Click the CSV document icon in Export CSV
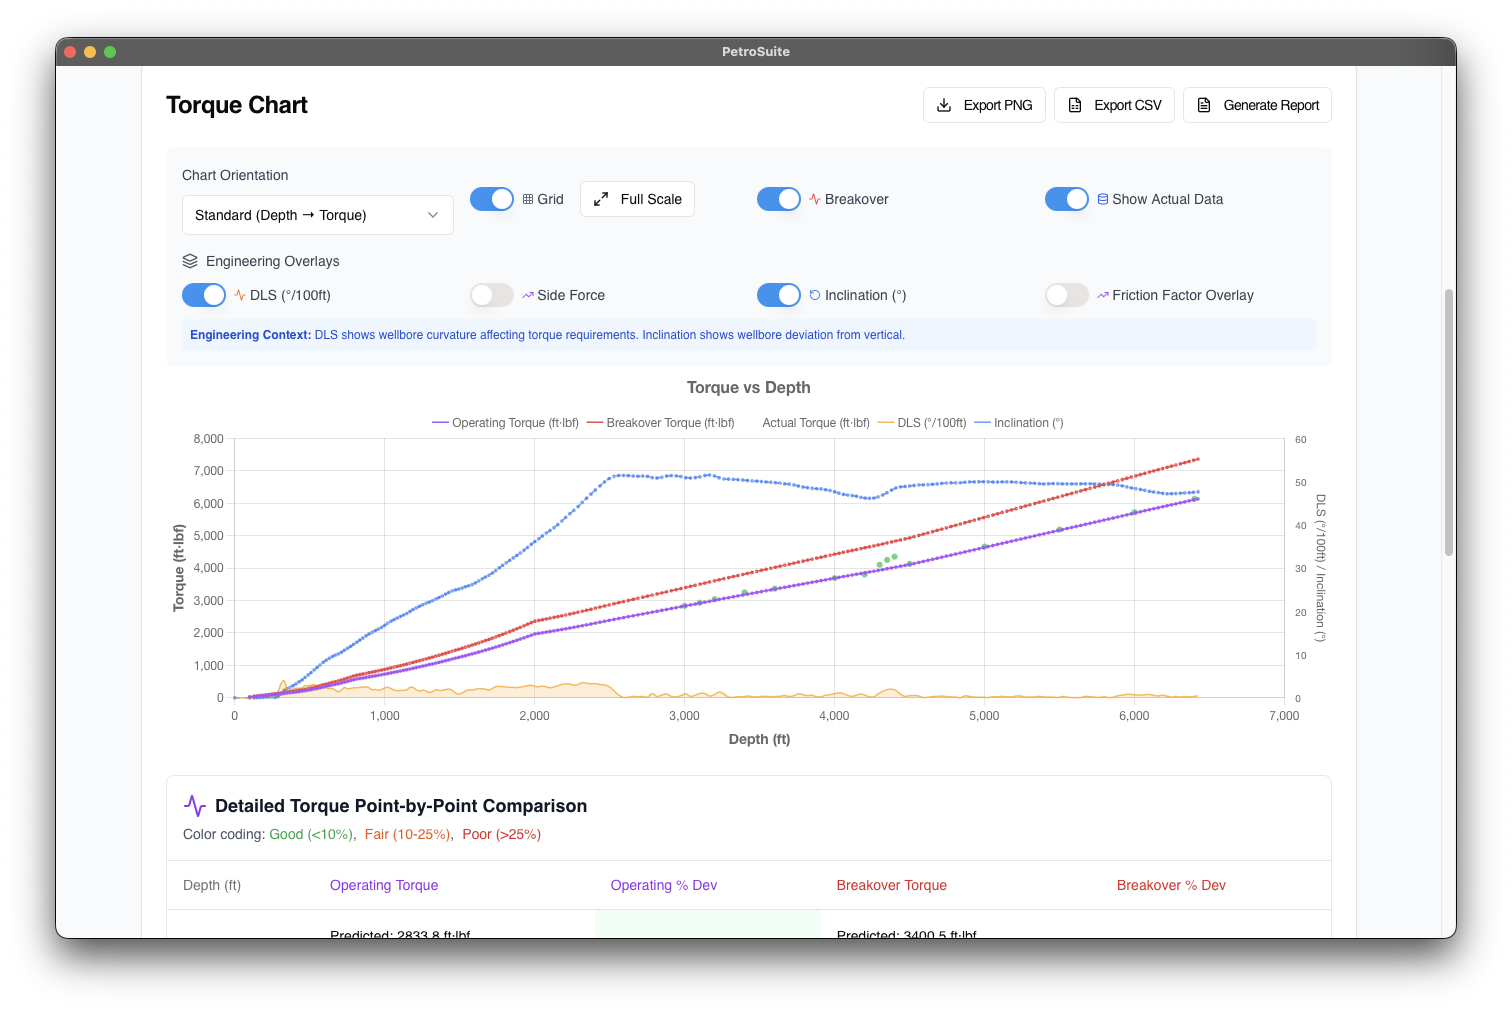The height and width of the screenshot is (1012, 1512). point(1076,104)
